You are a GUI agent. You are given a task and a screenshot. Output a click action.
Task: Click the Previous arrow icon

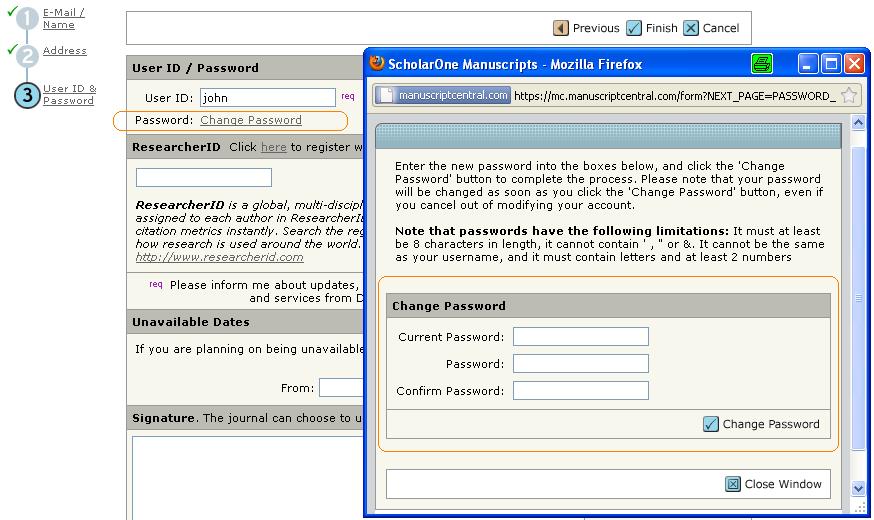[x=561, y=28]
